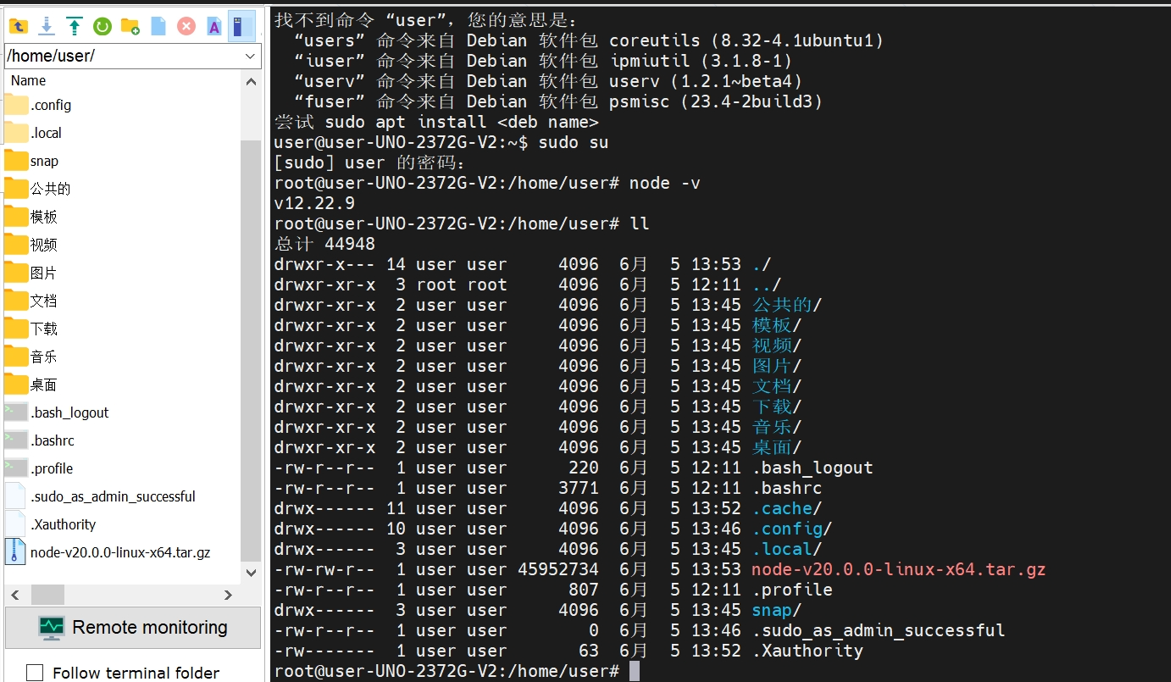Open the text editor icon with letter A
1171x682 pixels.
point(213,25)
